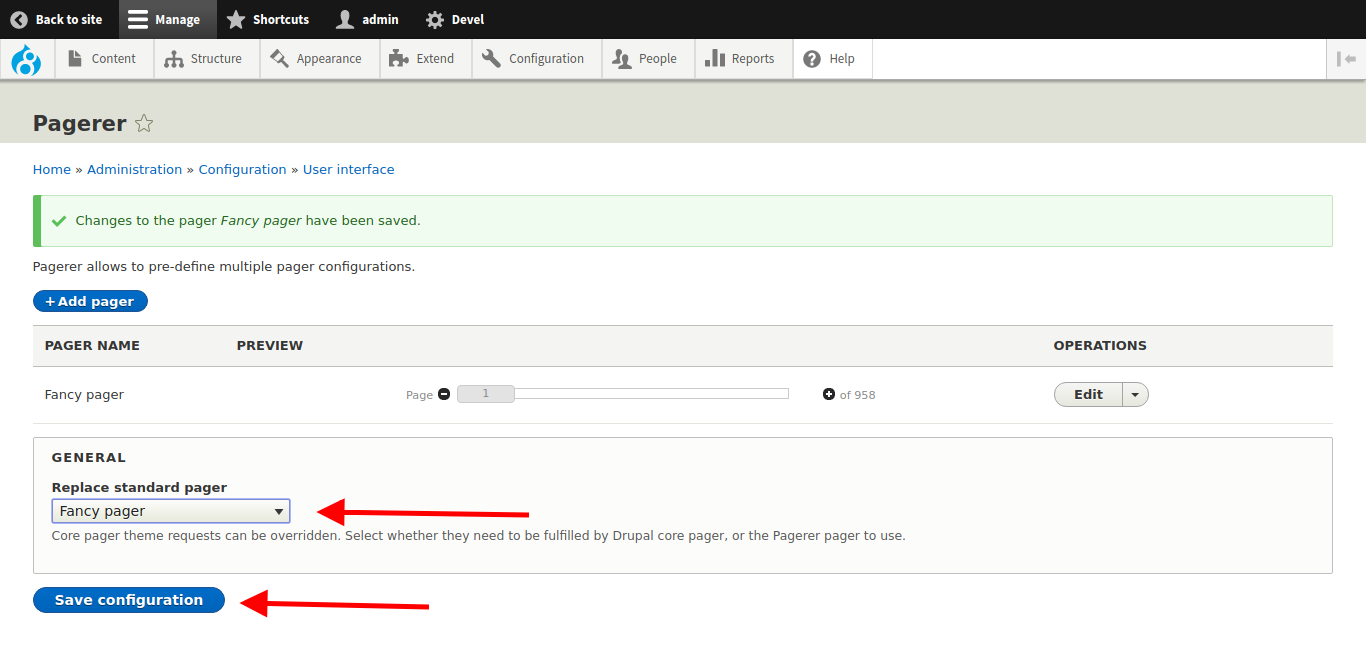
Task: Open the Shortcuts tray
Action: 268,19
